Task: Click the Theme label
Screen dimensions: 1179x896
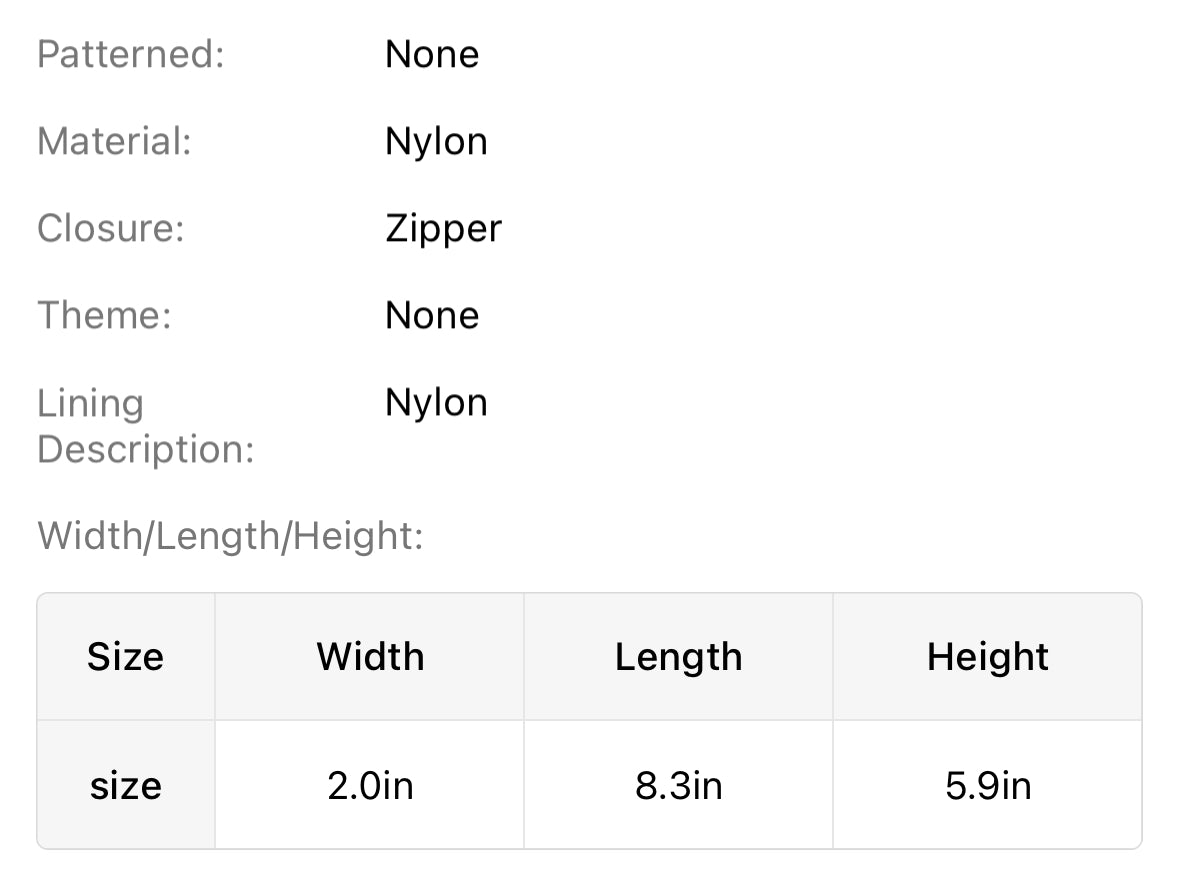Action: 105,315
